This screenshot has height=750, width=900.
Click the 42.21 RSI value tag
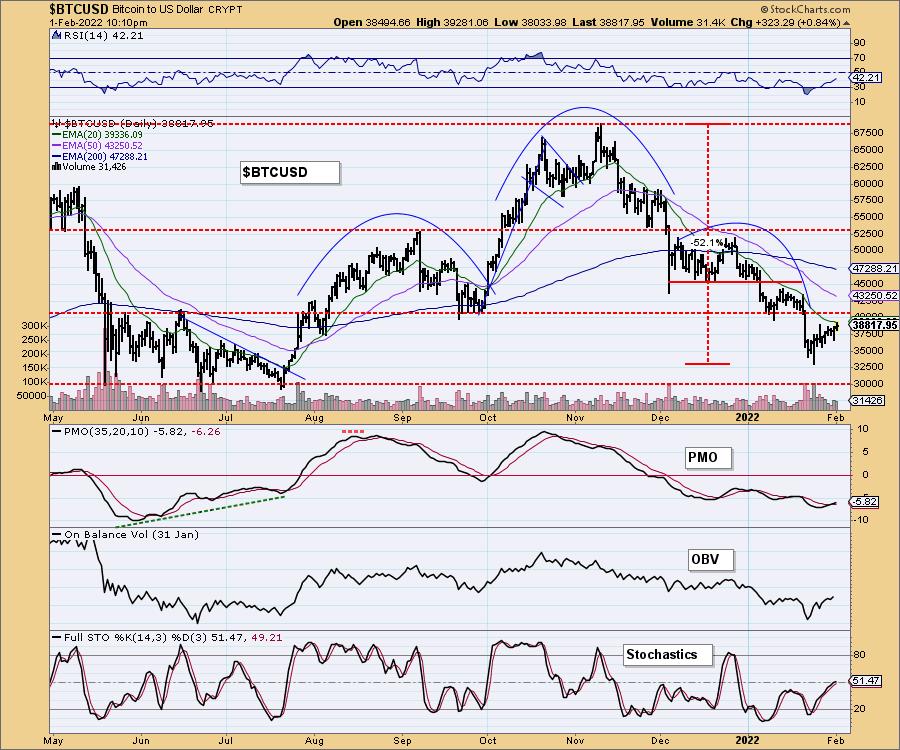coord(866,77)
